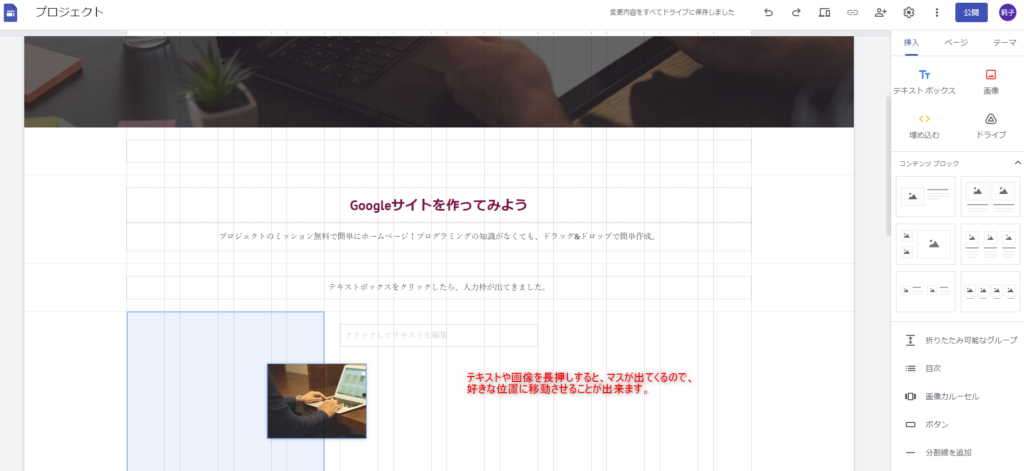Open the settings gear icon
This screenshot has height=471, width=1024.
click(x=908, y=13)
